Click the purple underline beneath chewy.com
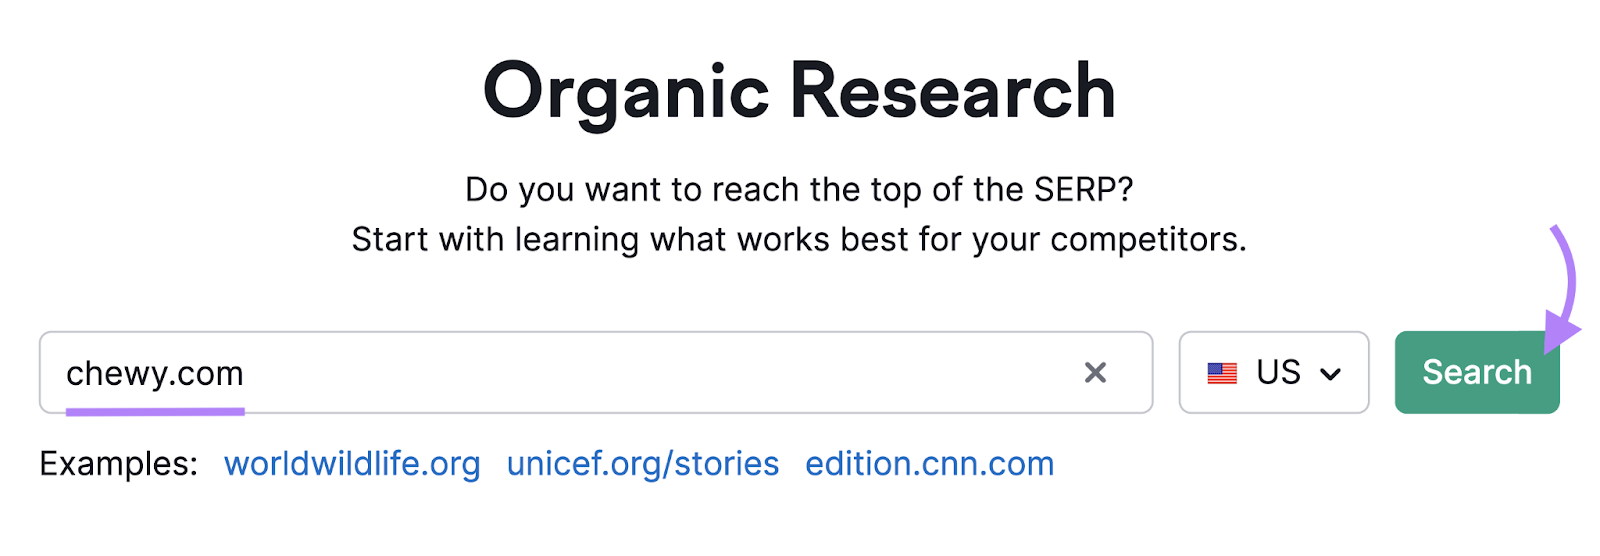 (x=155, y=410)
